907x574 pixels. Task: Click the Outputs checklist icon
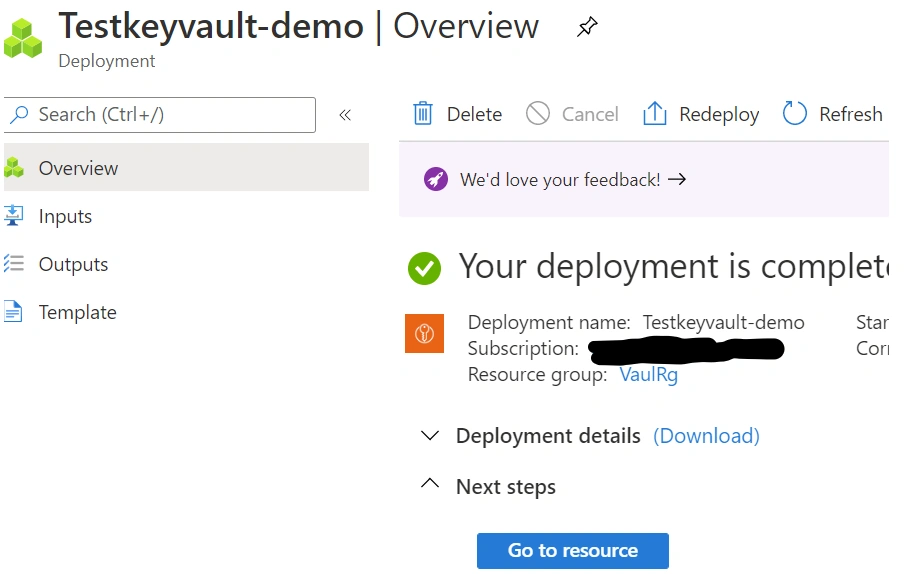point(14,263)
